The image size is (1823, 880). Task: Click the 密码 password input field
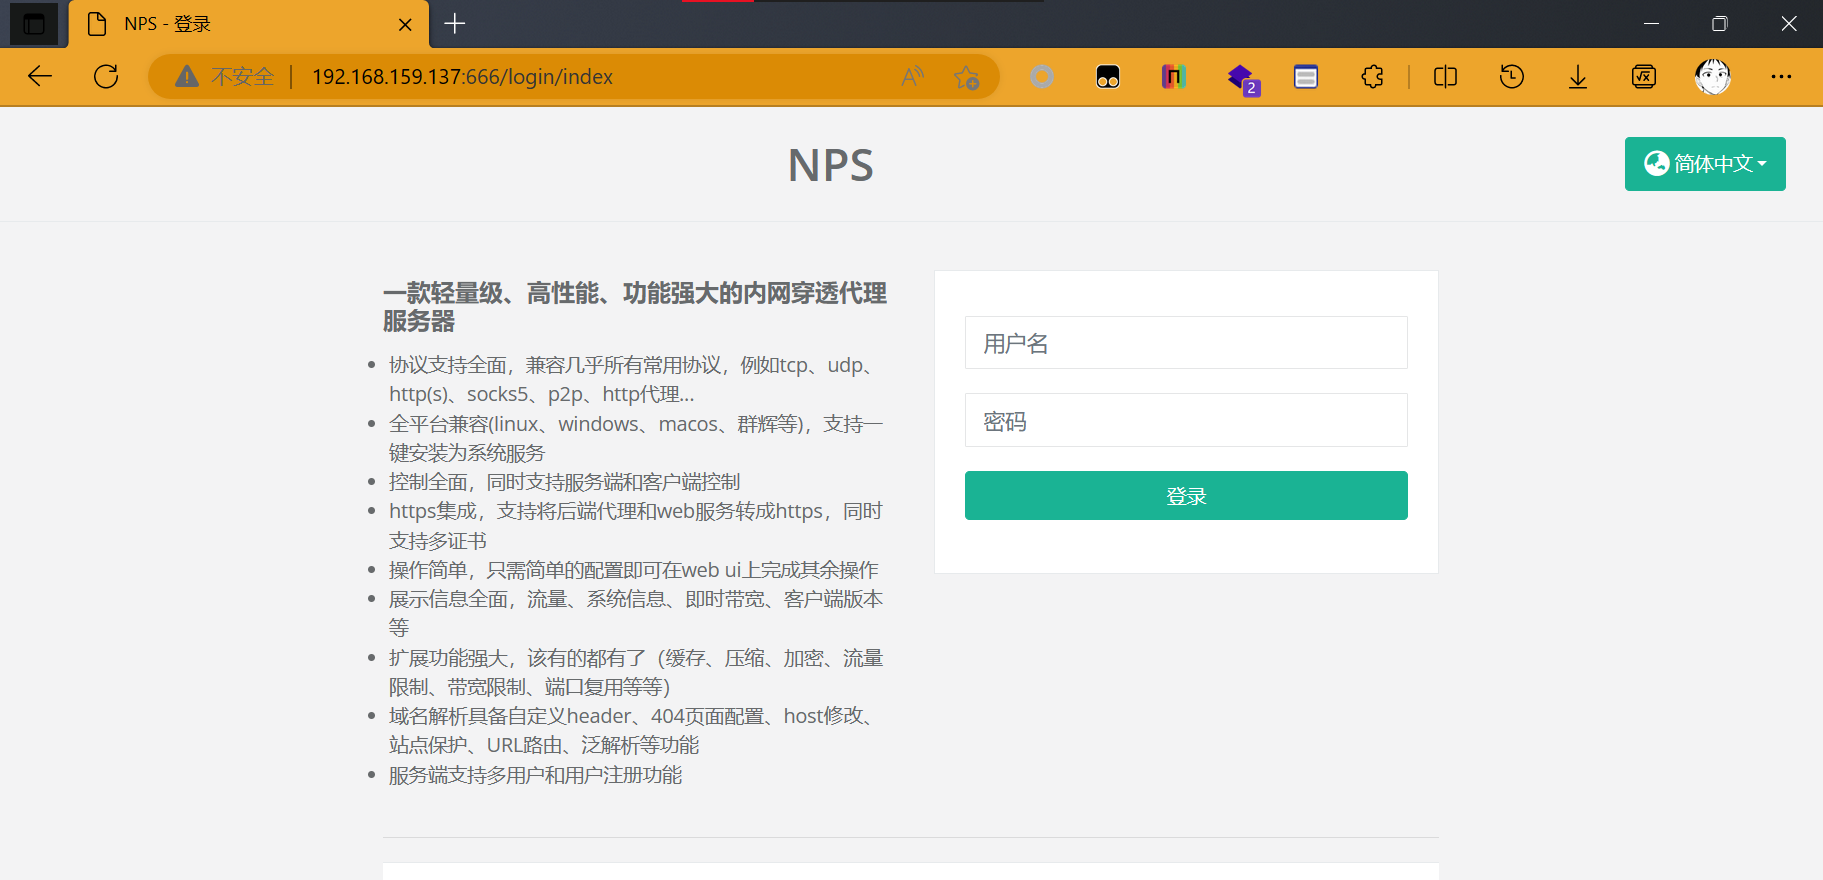(x=1186, y=420)
